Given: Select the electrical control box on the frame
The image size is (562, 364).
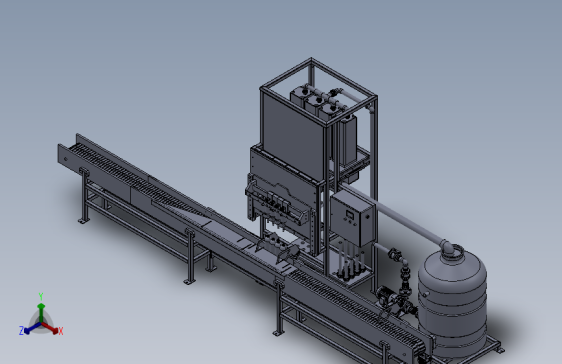Looking at the screenshot, I should tap(352, 218).
